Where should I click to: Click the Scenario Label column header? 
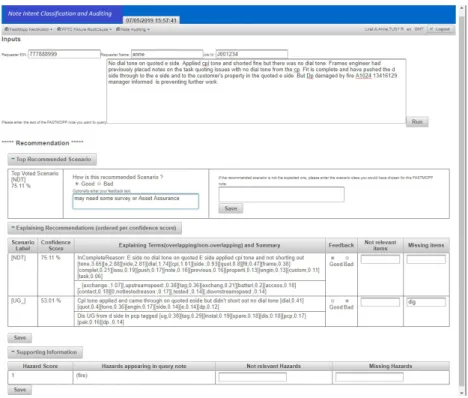click(23, 245)
